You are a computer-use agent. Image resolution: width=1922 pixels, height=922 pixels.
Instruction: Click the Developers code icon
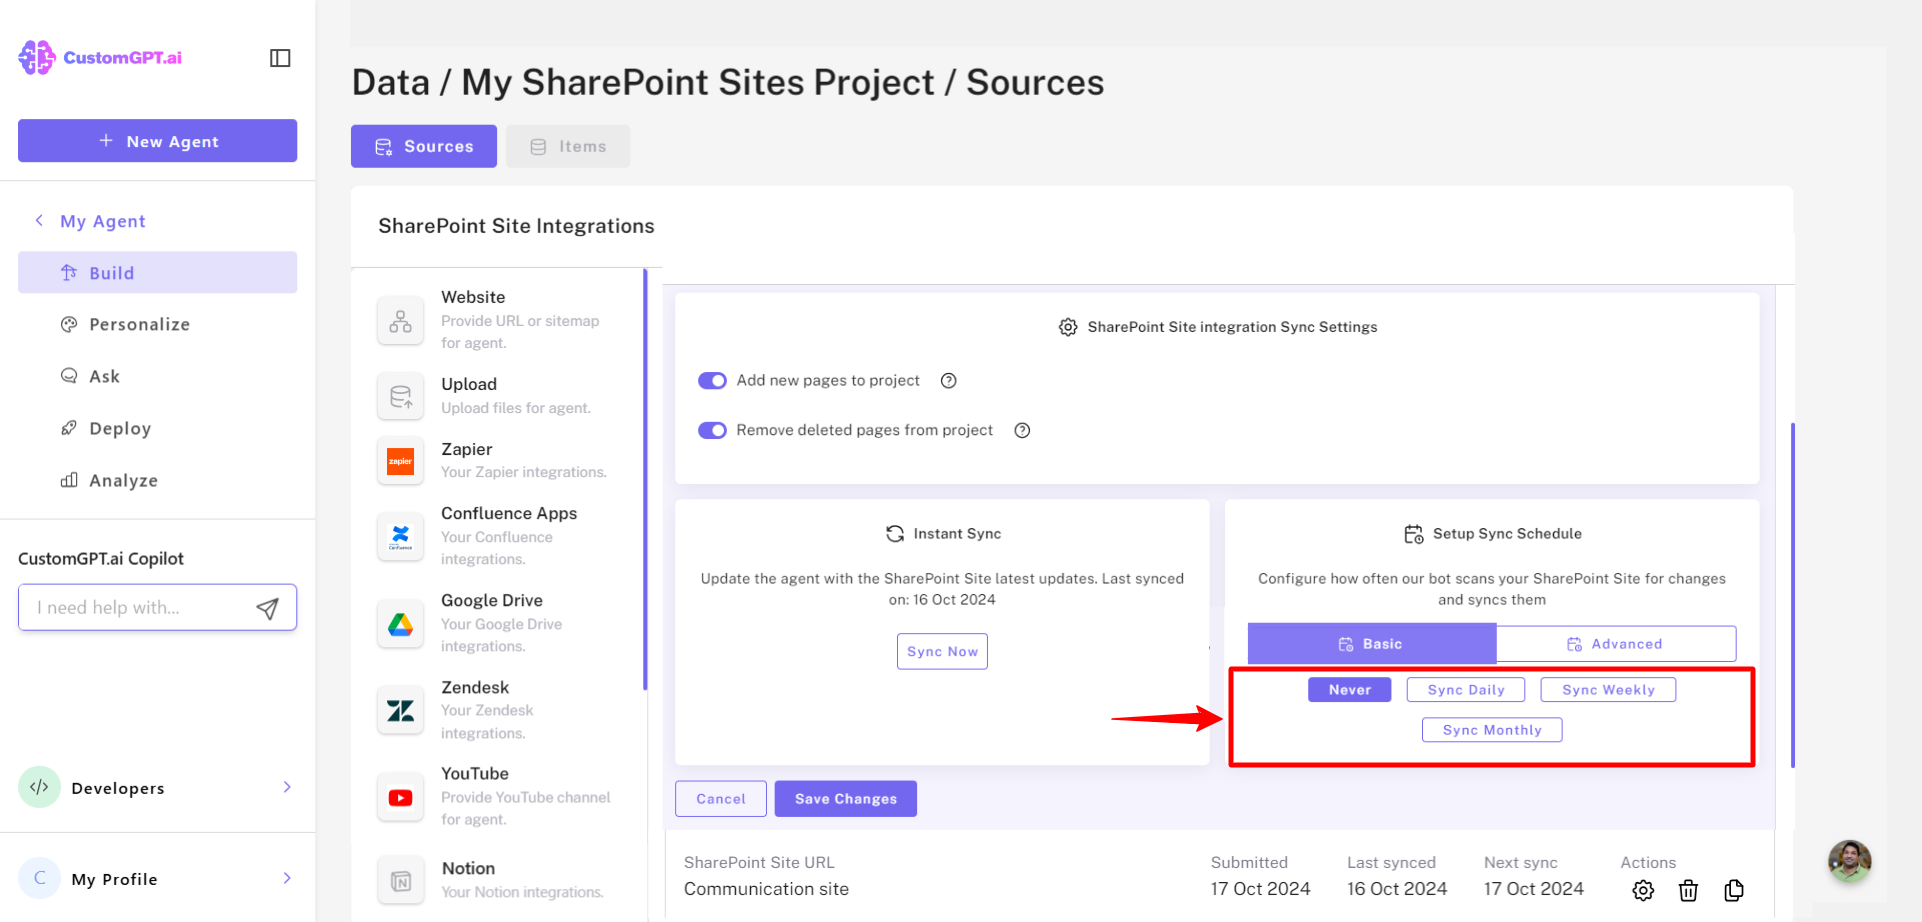pyautogui.click(x=39, y=787)
